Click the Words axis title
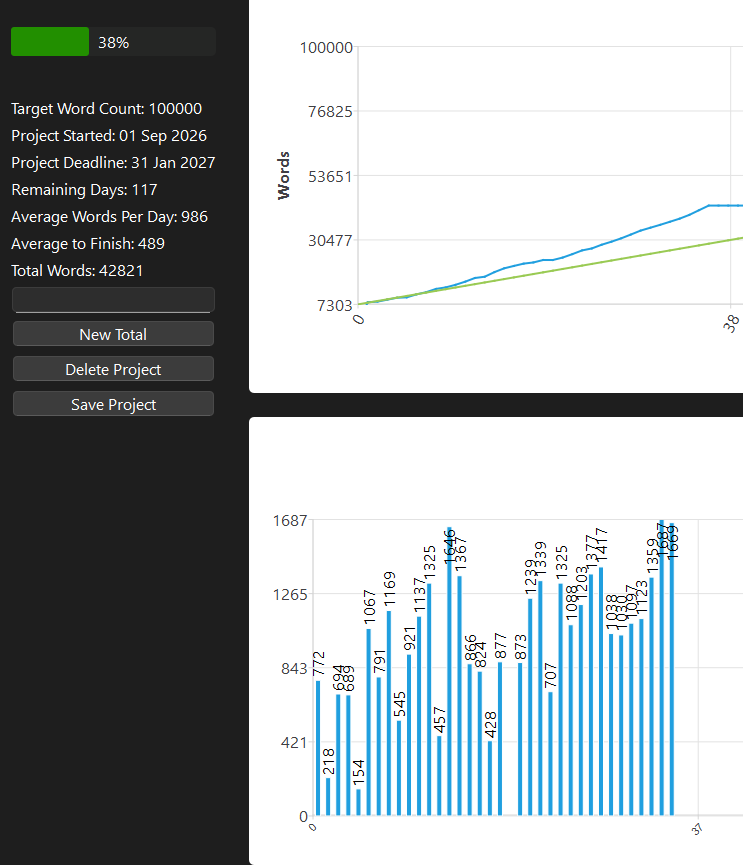 (x=284, y=175)
